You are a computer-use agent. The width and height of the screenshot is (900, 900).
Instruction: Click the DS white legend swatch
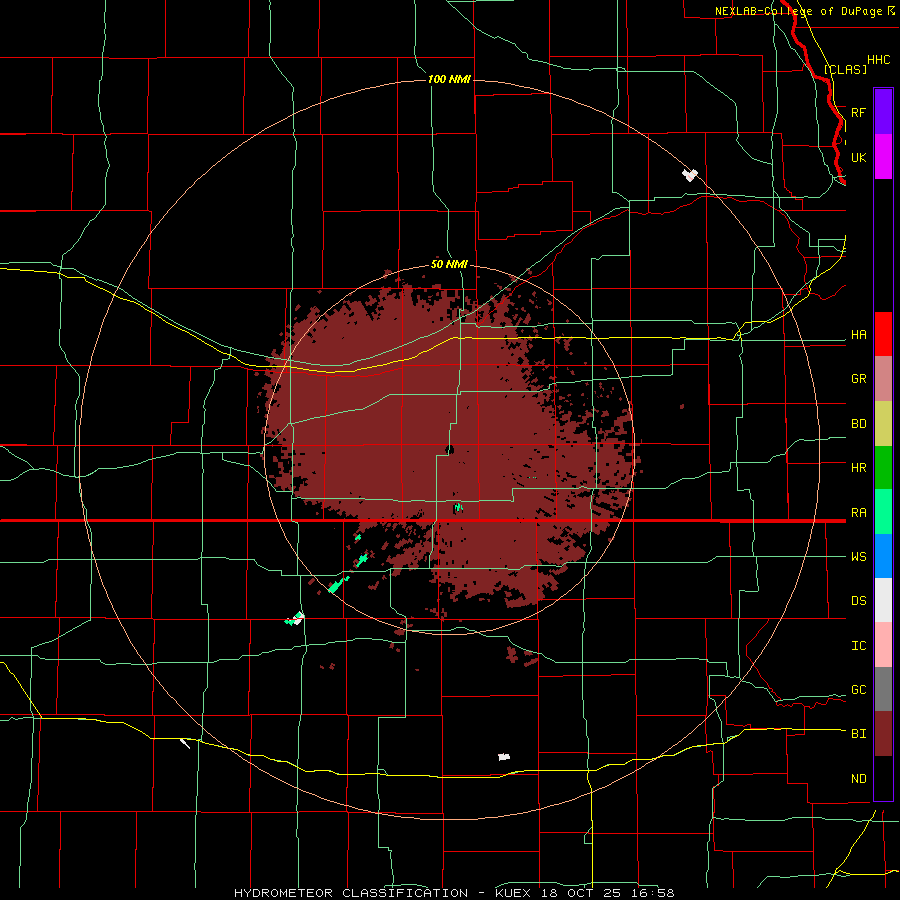[x=883, y=600]
